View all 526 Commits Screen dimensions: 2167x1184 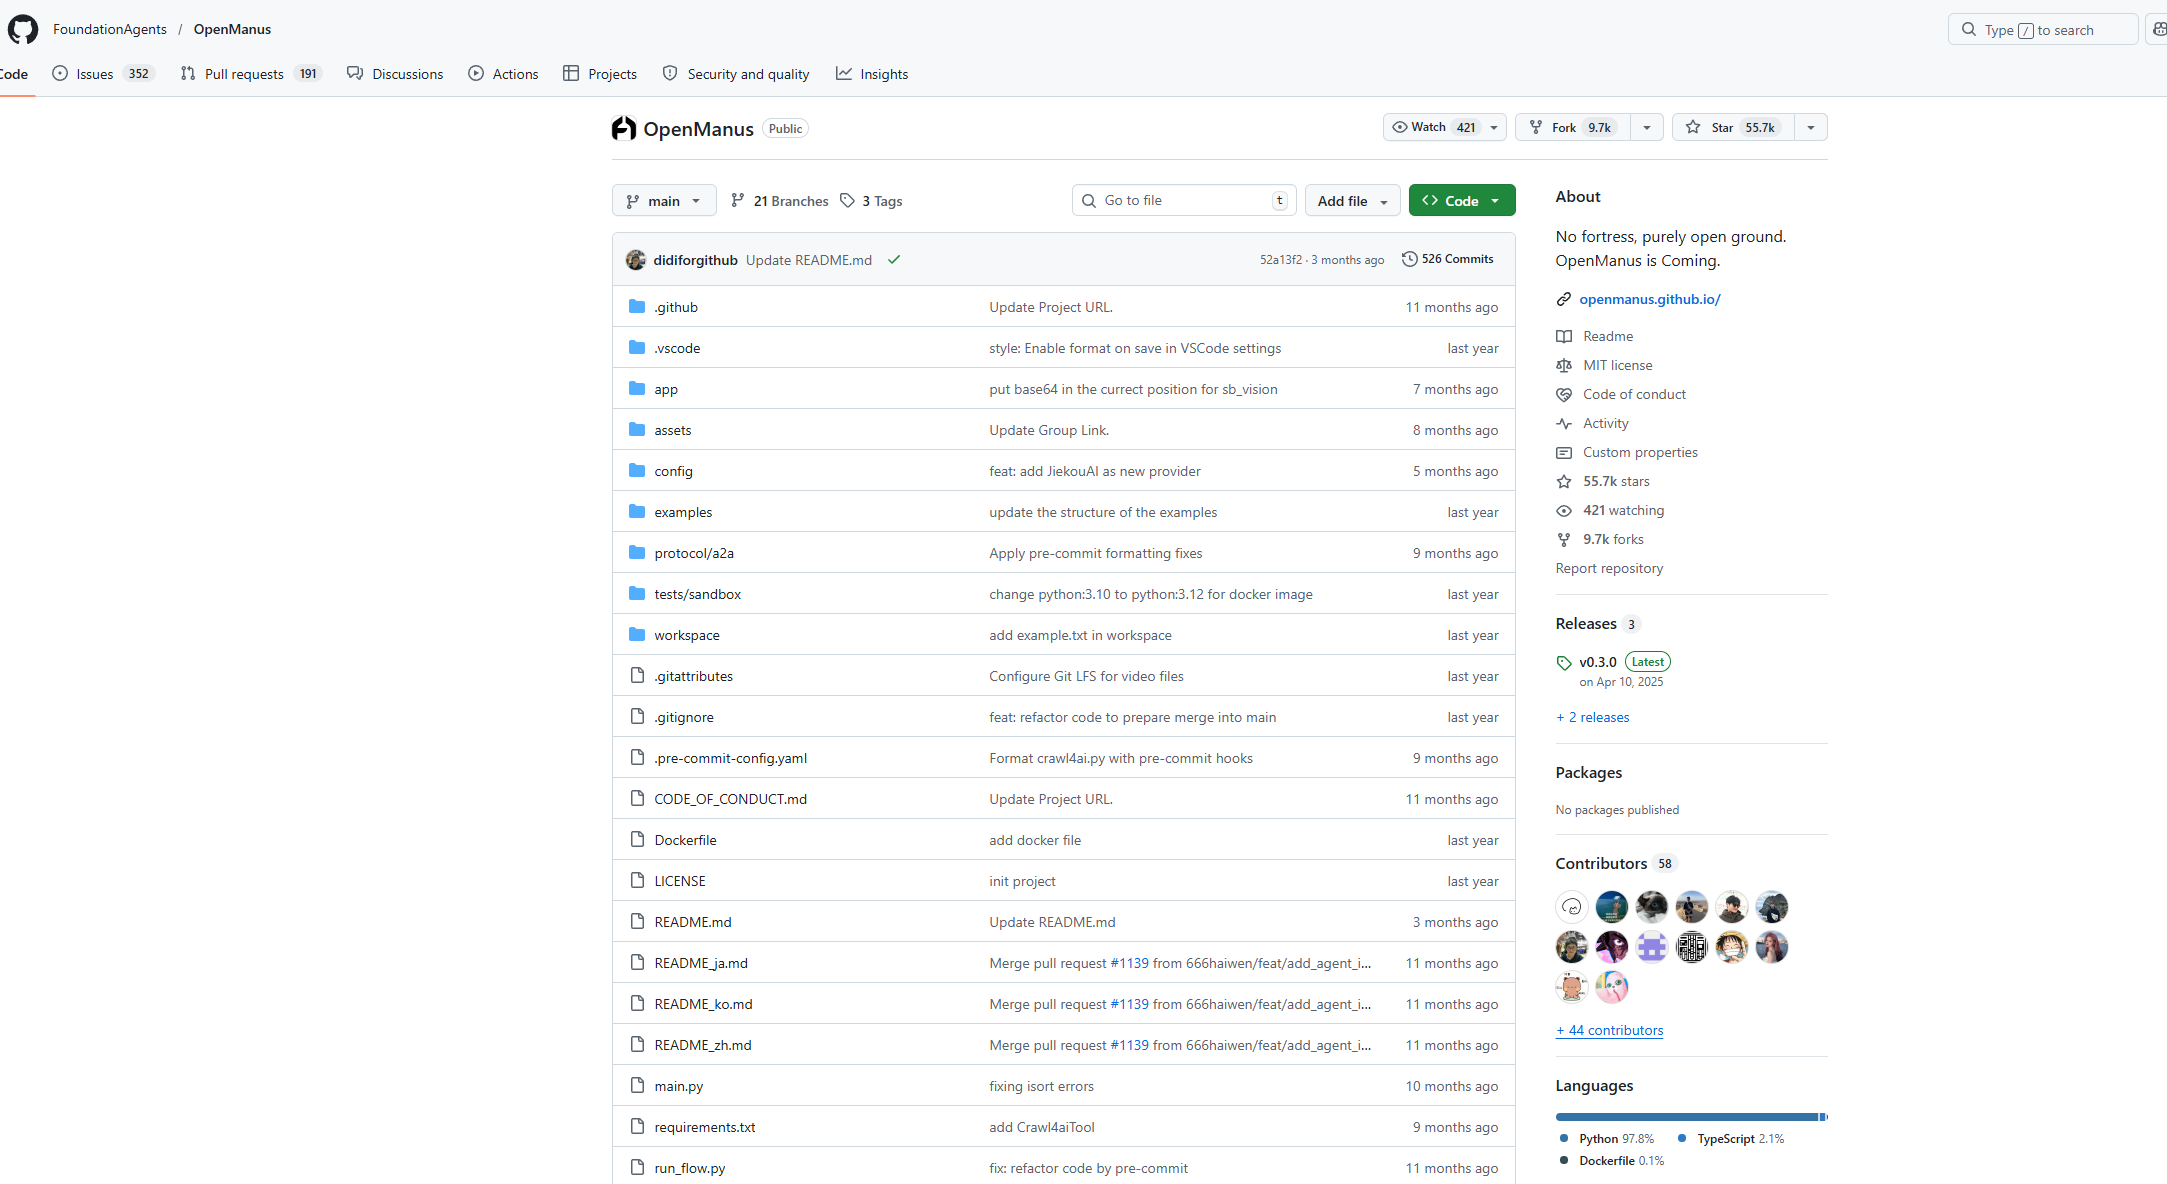click(1448, 259)
